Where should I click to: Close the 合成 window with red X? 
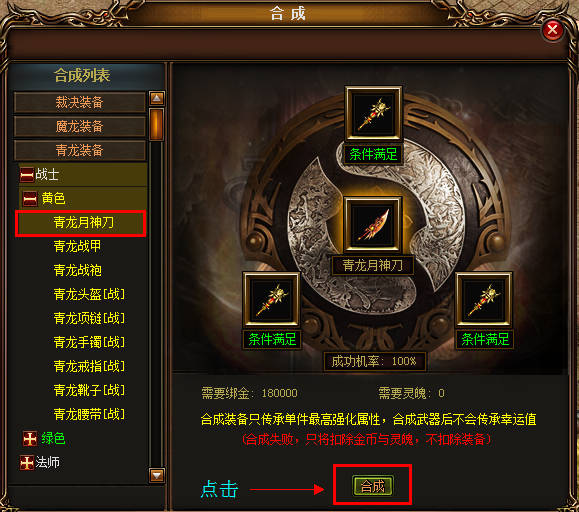pyautogui.click(x=552, y=30)
